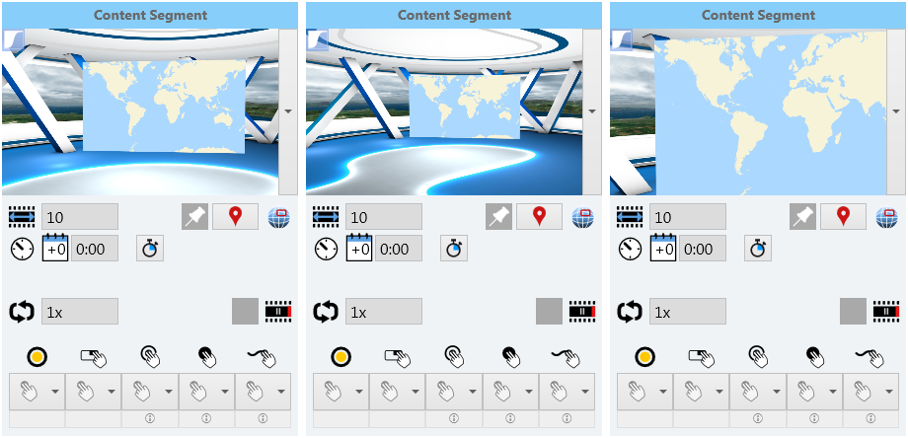
Task: Click the red map marker button in middle panel
Action: click(x=539, y=217)
